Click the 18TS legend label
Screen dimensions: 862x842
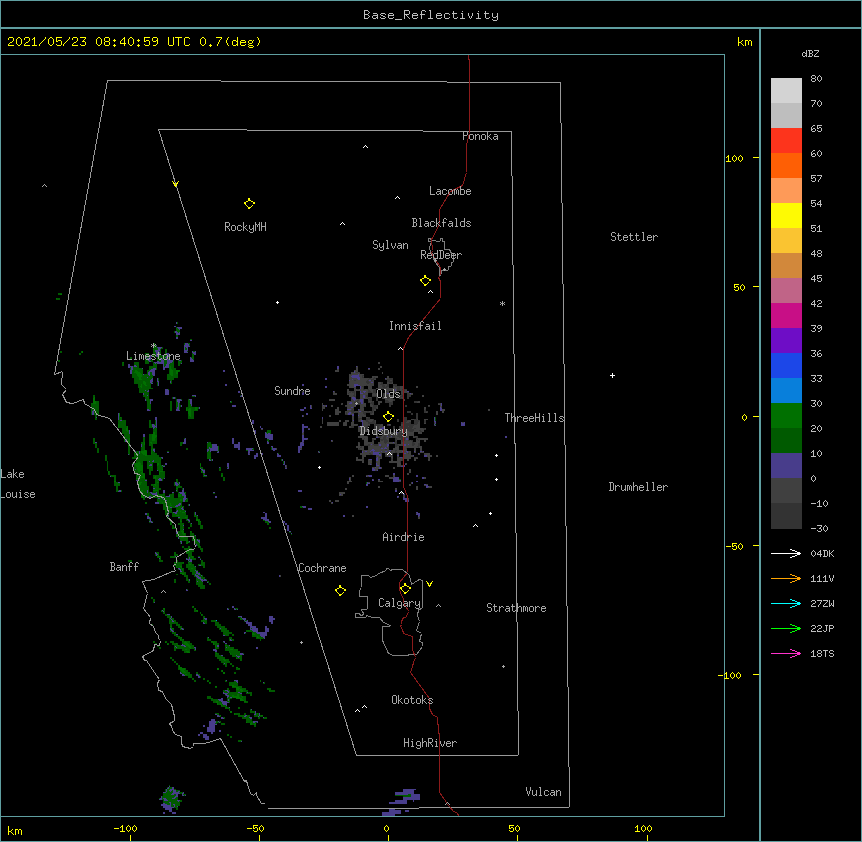822,653
